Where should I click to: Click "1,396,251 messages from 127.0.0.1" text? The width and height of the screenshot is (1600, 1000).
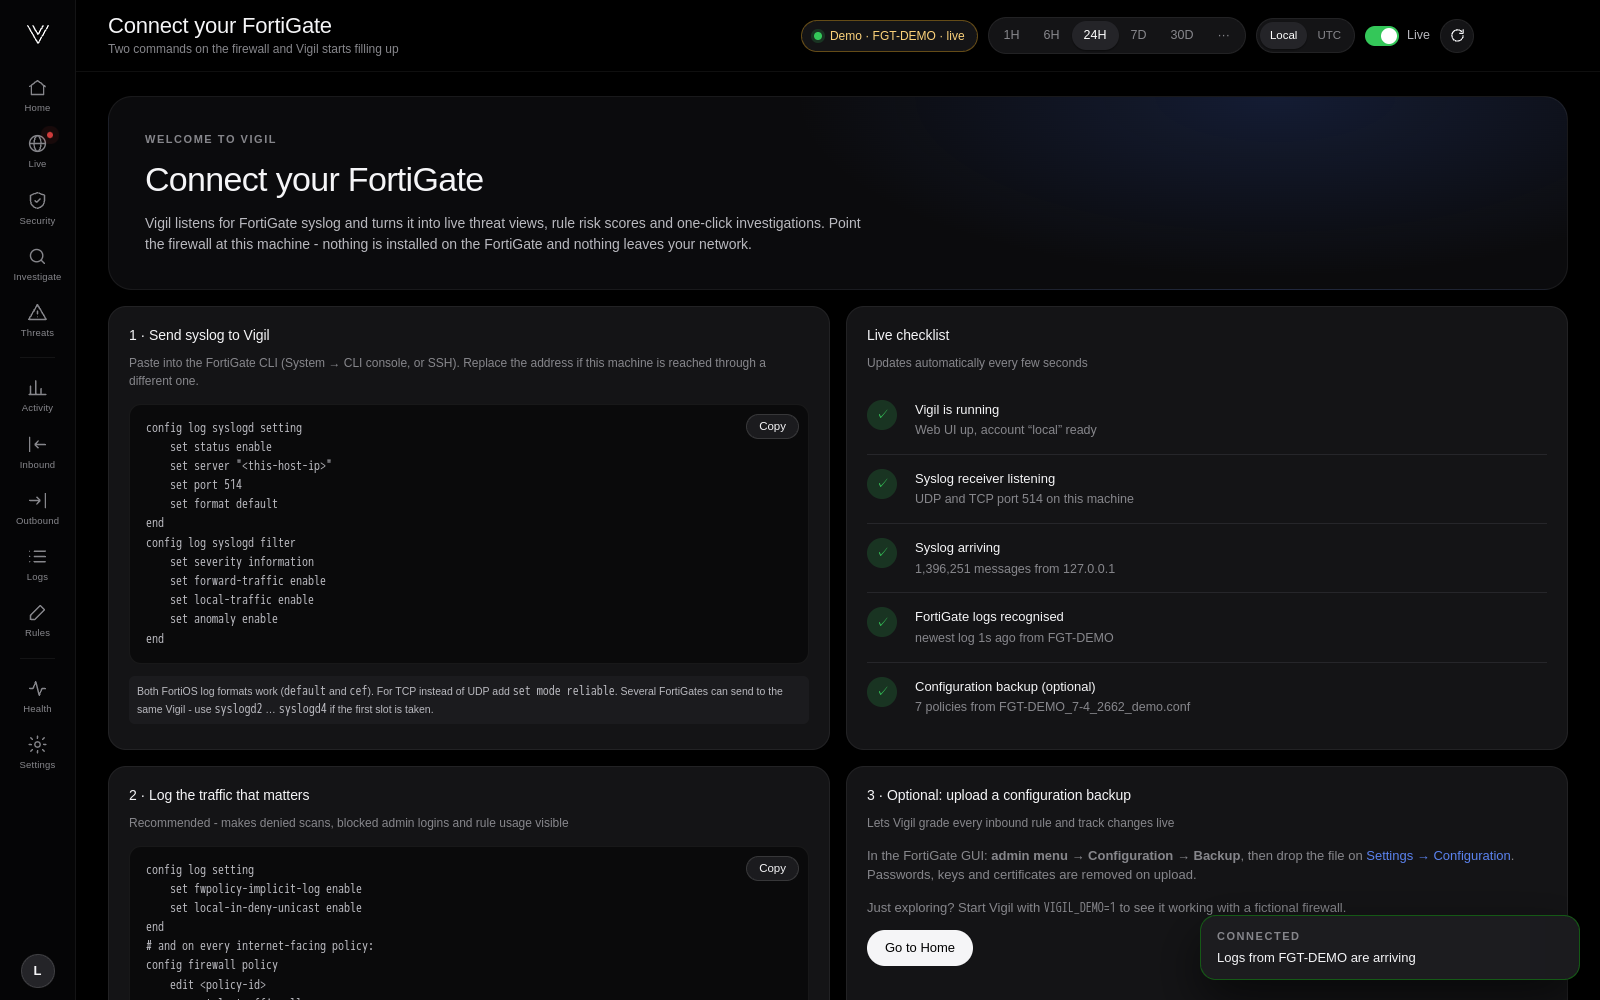point(1015,569)
